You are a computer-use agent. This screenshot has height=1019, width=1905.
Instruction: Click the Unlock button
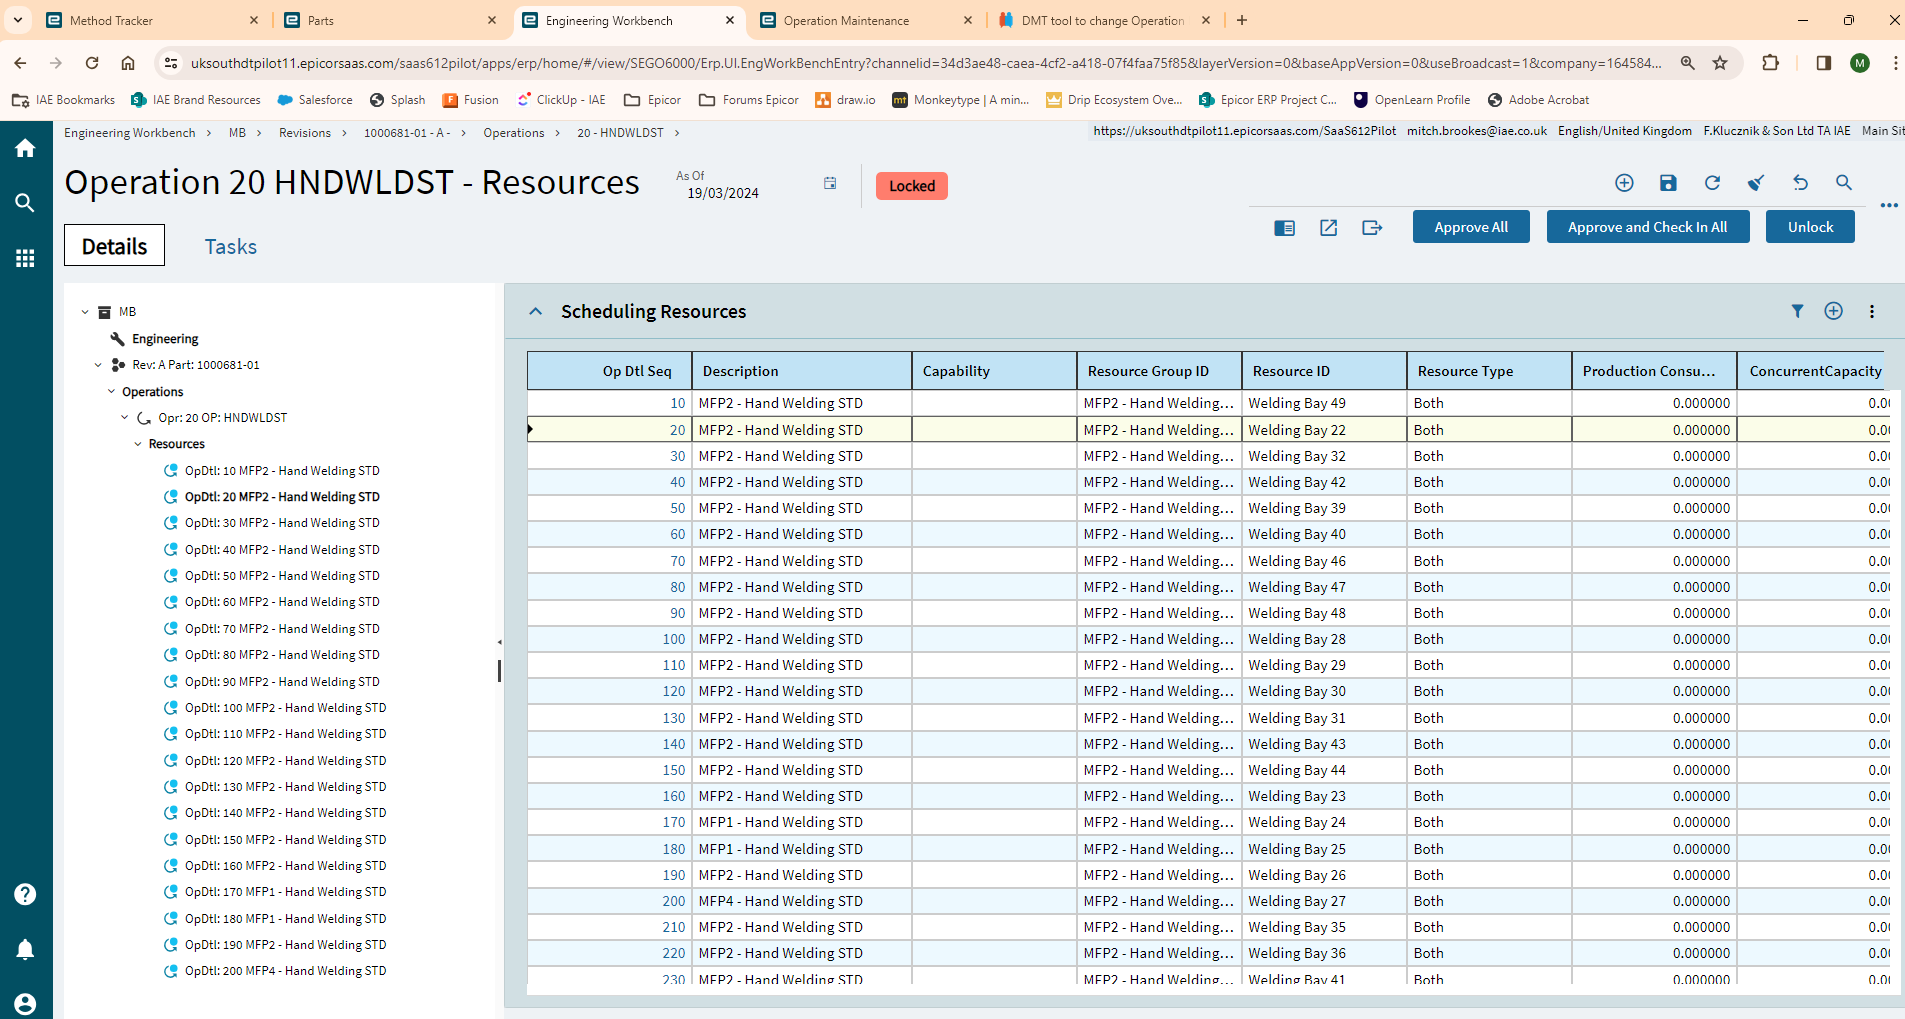pos(1809,226)
